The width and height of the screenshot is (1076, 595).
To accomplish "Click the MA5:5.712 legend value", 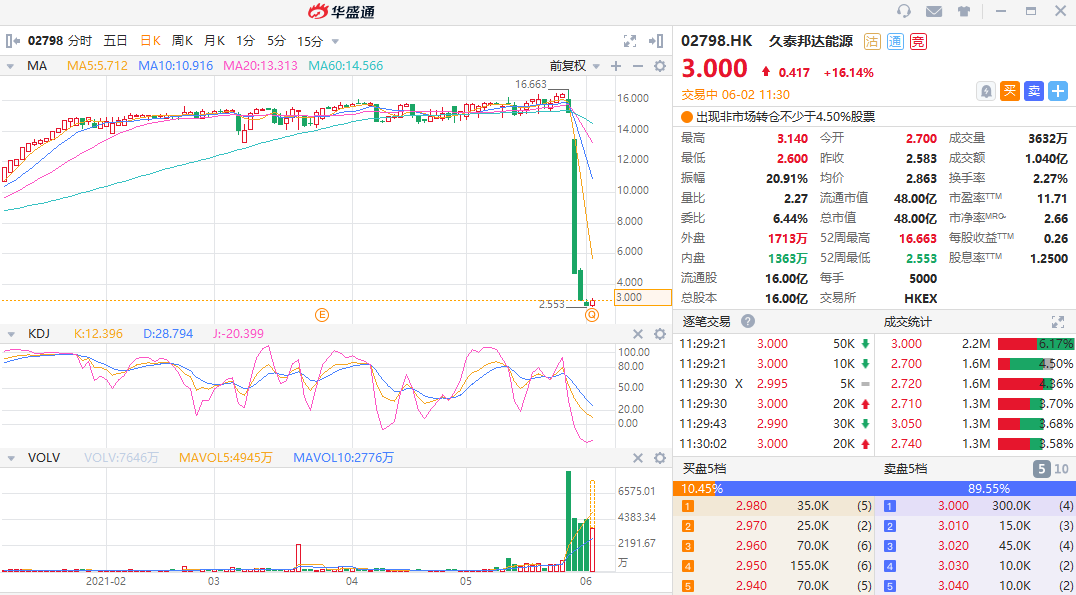I will [x=97, y=66].
